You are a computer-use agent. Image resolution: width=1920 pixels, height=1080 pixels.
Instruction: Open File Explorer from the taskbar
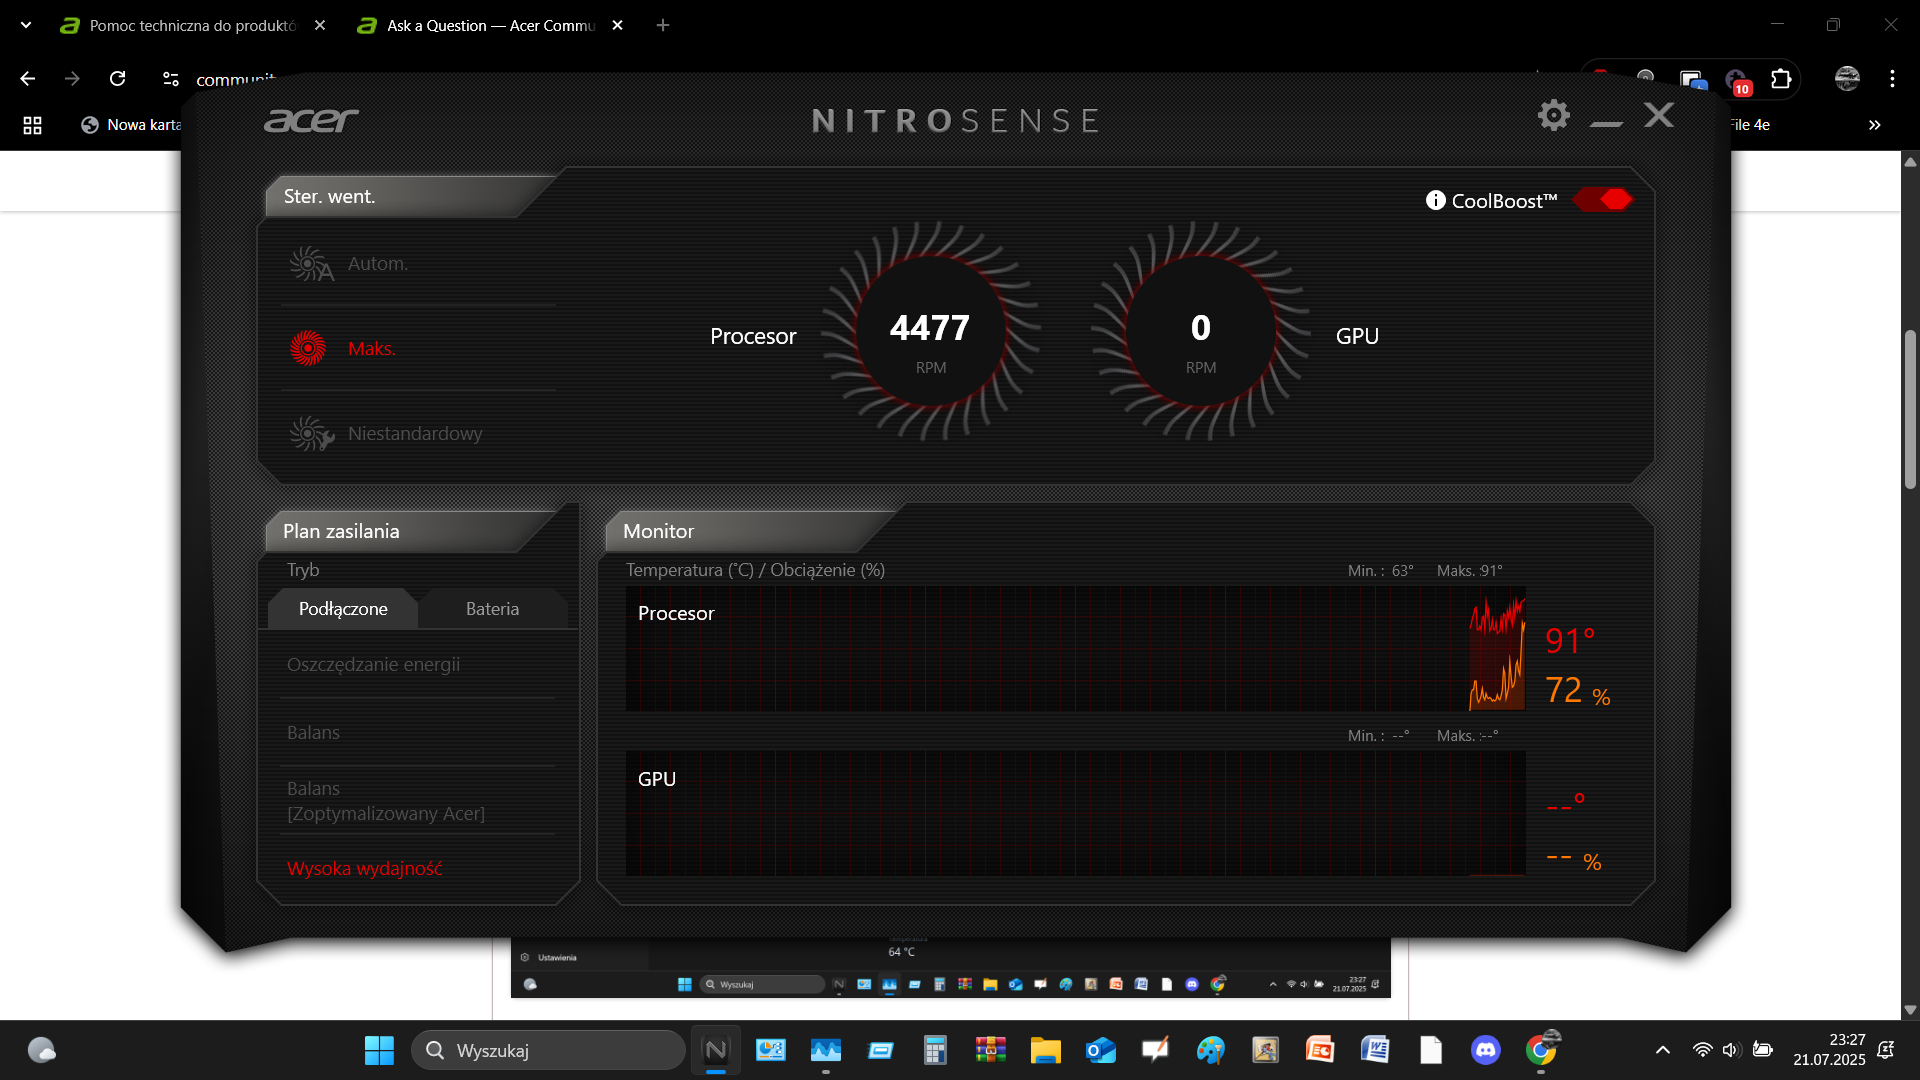(x=1045, y=1050)
